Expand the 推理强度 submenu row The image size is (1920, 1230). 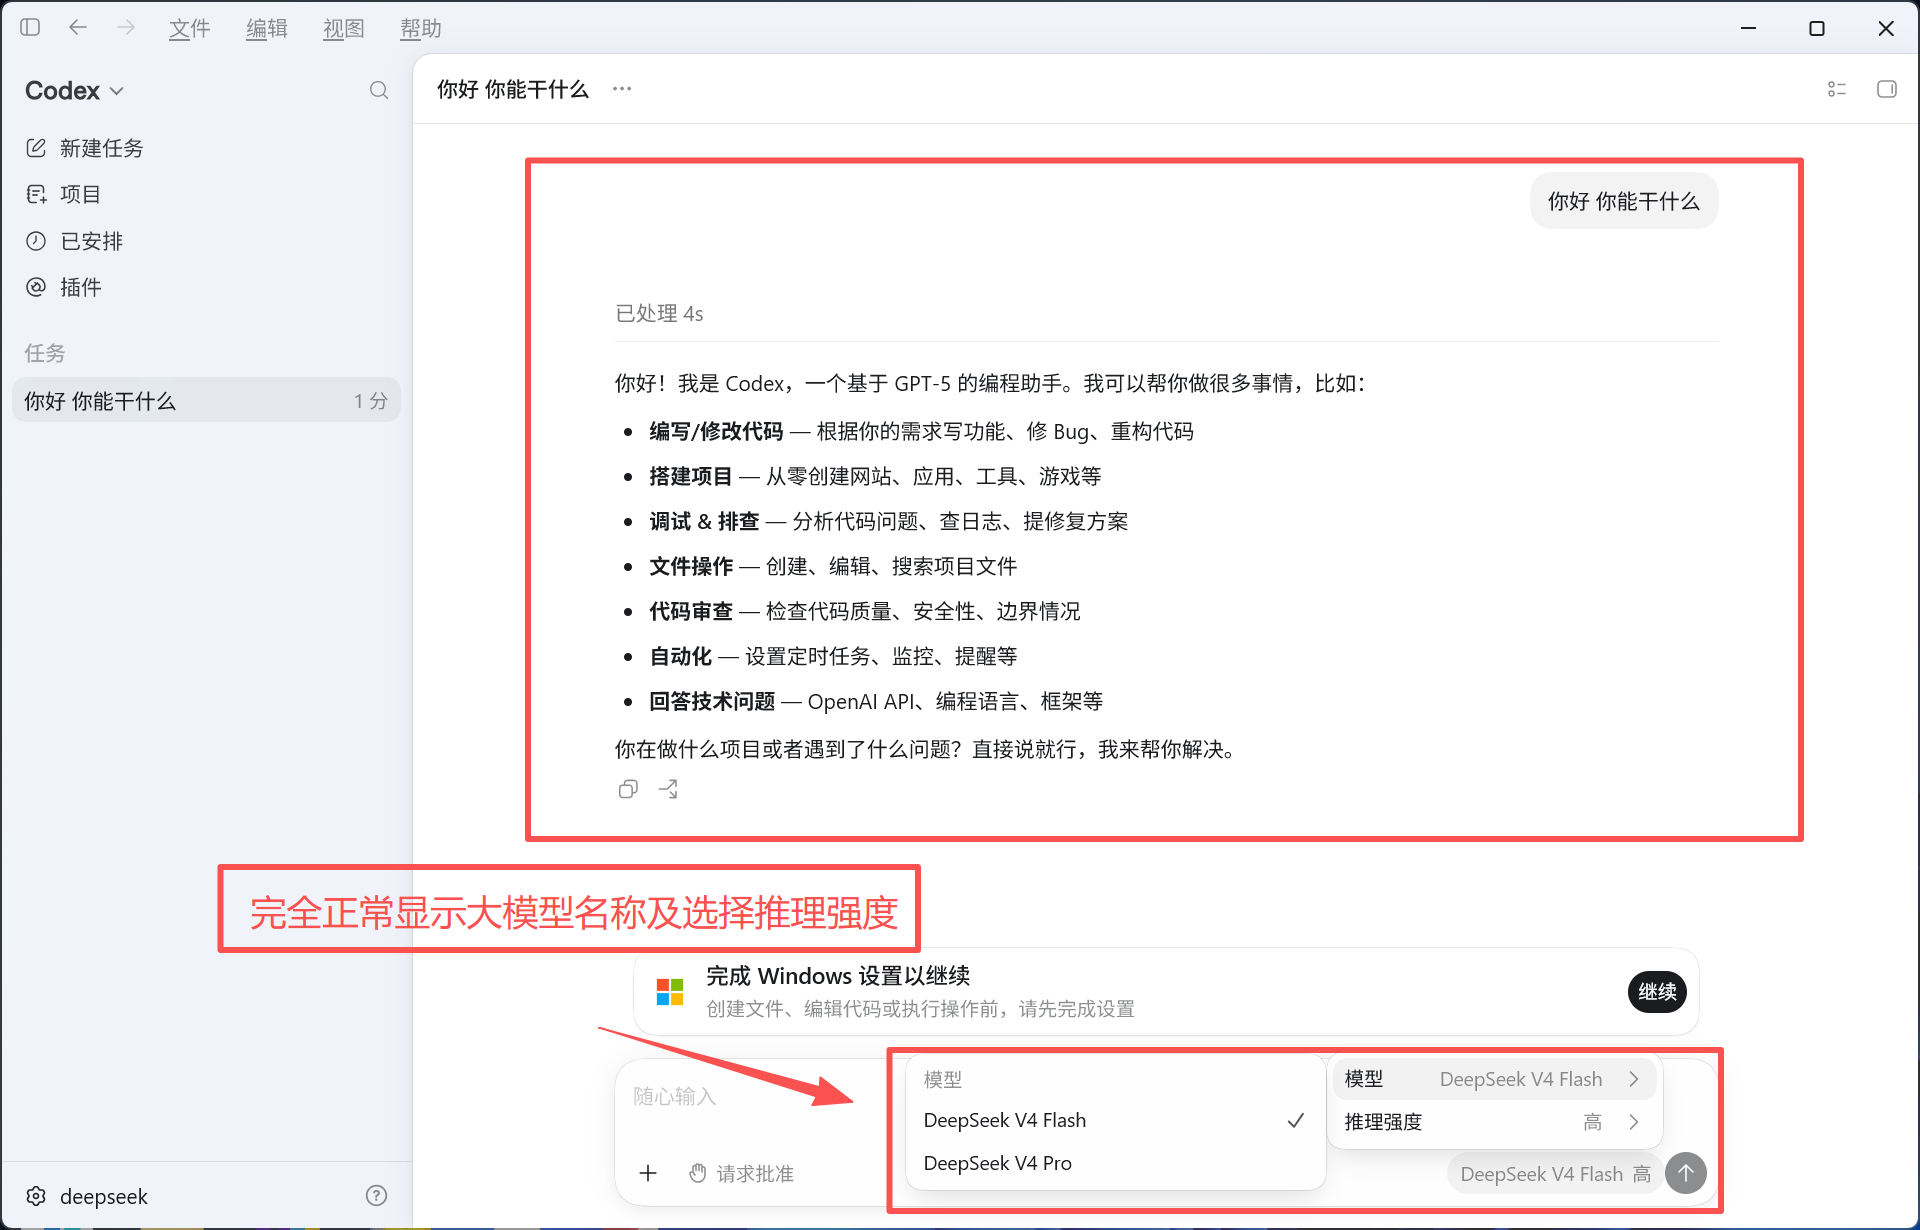coord(1494,1122)
